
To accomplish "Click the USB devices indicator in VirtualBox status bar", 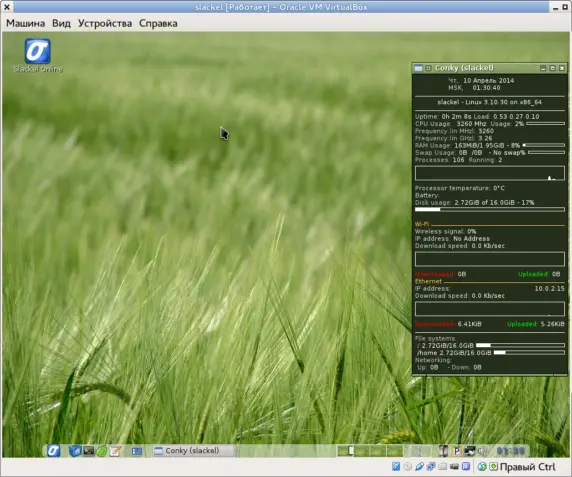I will [x=419, y=466].
